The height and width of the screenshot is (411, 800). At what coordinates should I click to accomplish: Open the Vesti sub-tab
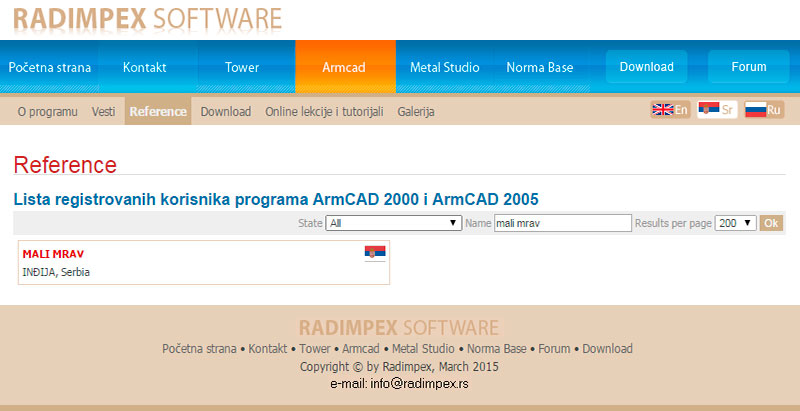(x=103, y=111)
